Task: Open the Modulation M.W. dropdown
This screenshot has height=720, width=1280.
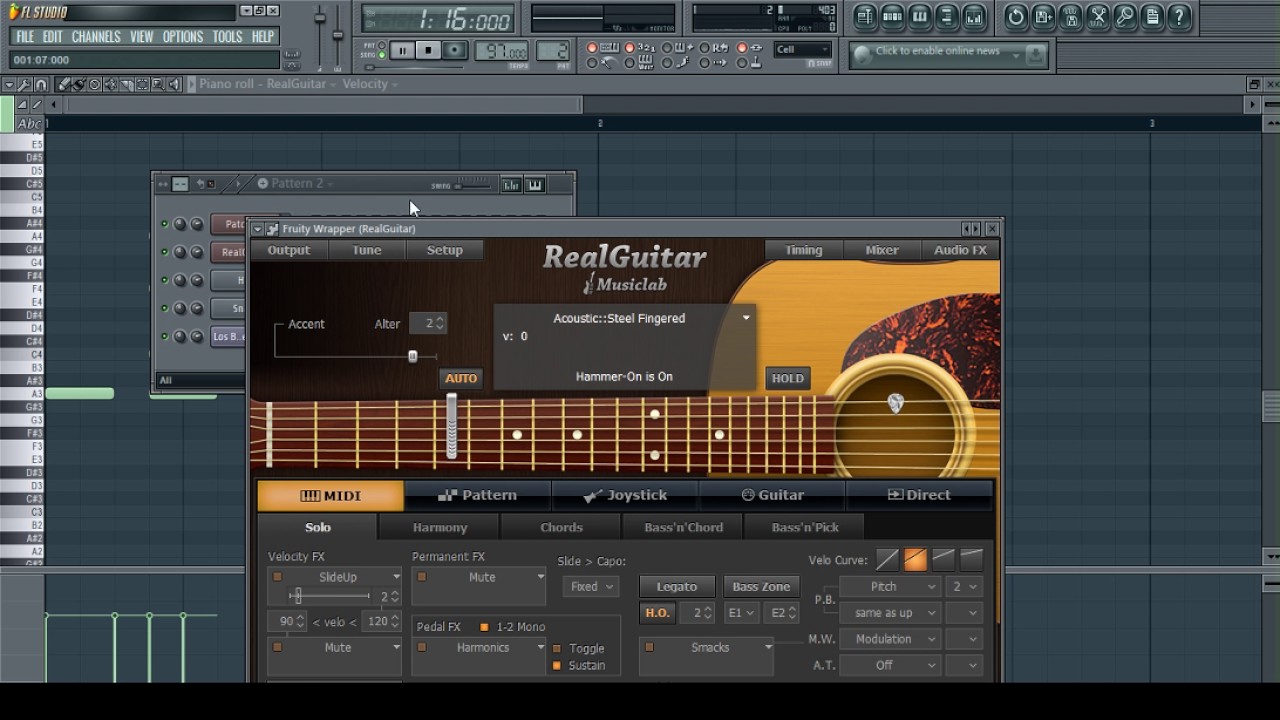Action: [890, 639]
